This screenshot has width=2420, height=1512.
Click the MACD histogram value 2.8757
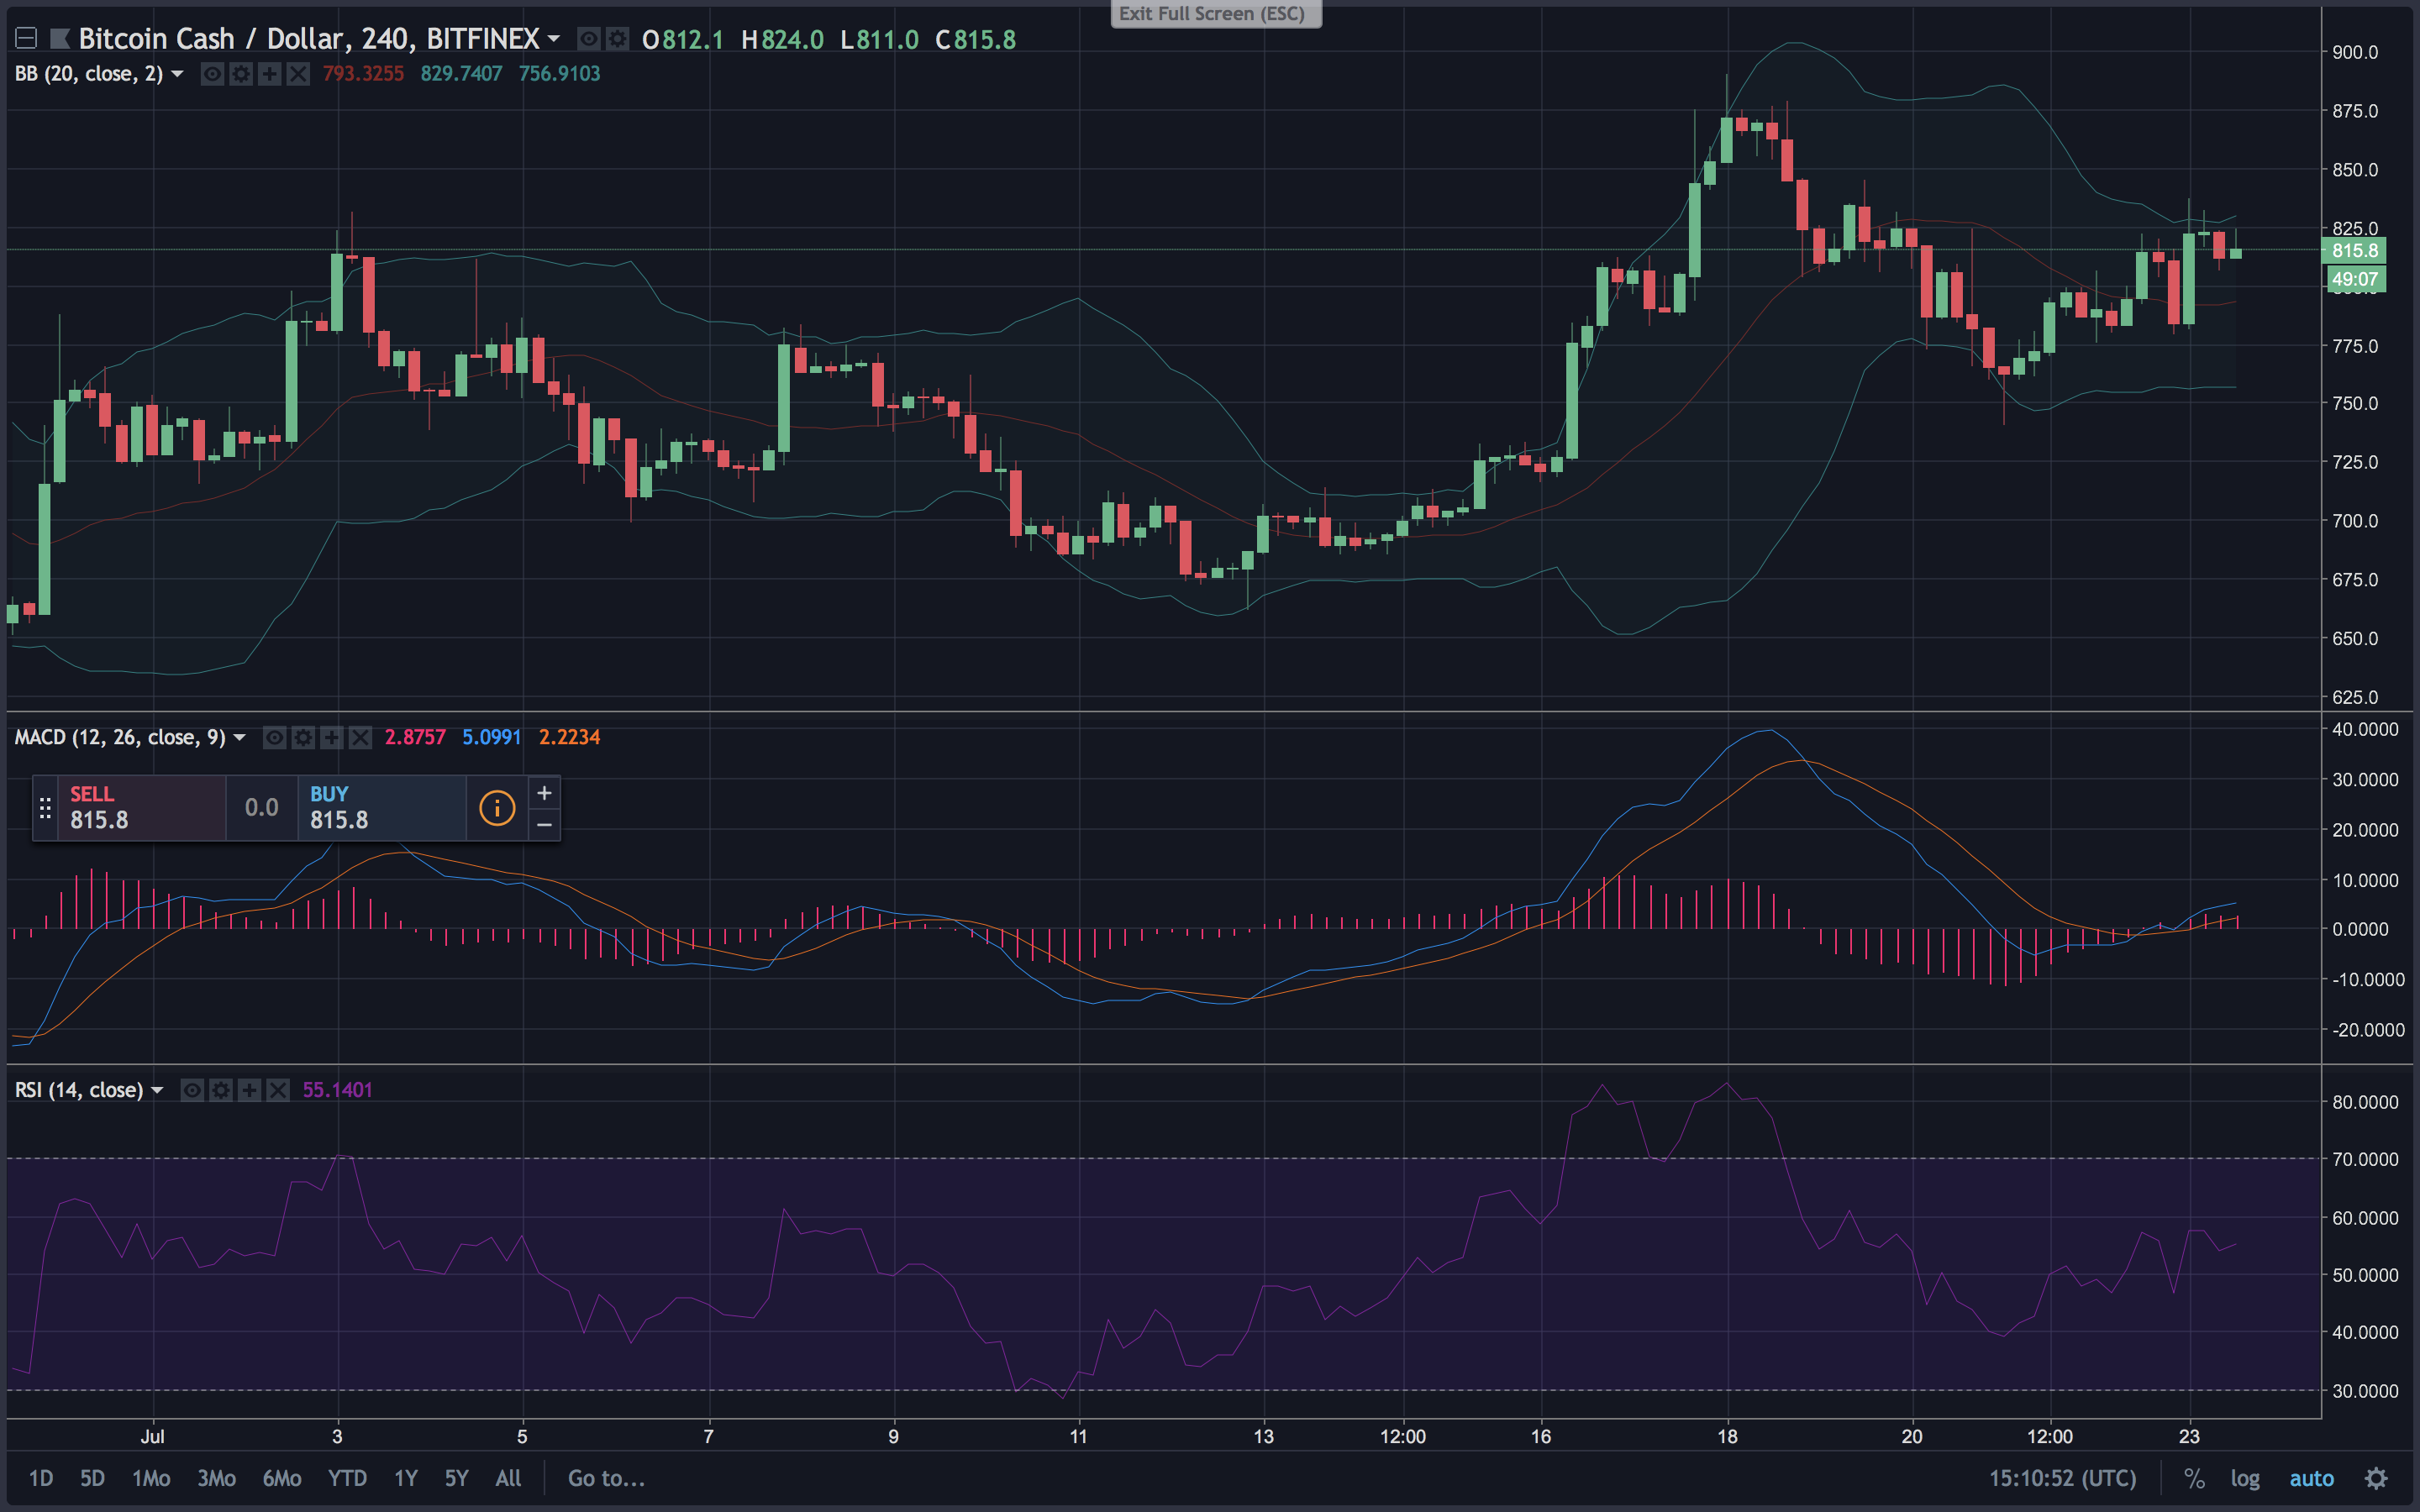[415, 738]
